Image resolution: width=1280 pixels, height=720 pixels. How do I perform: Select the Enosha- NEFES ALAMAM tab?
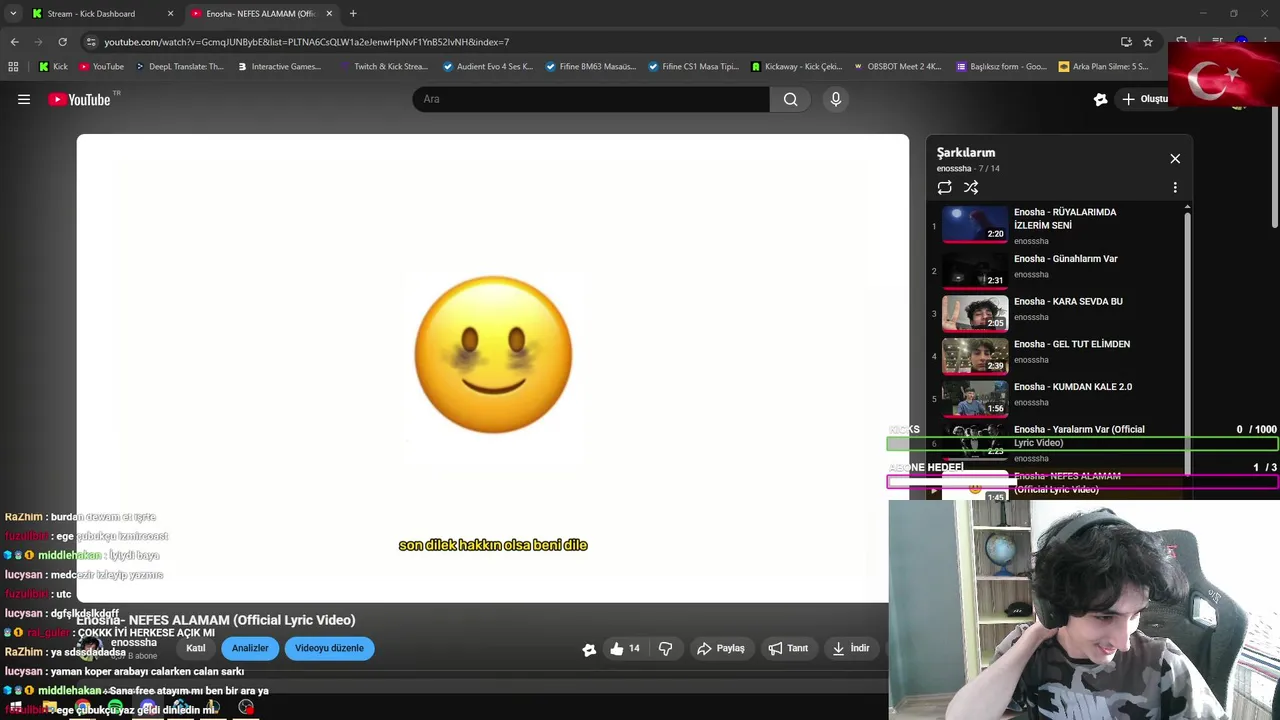click(259, 14)
